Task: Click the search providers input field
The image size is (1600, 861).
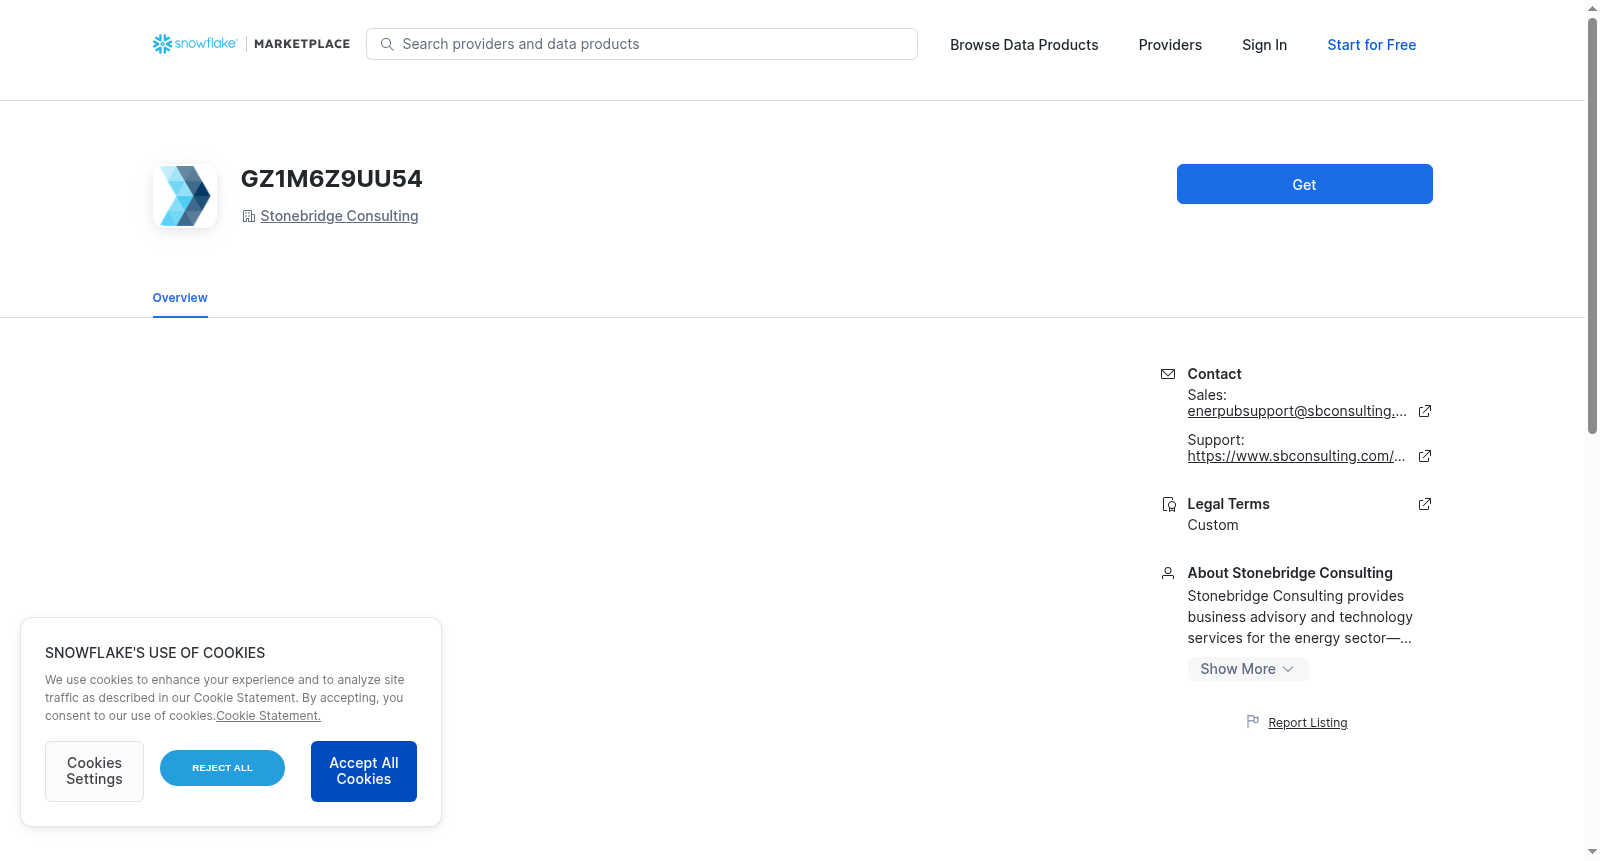Action: point(642,44)
